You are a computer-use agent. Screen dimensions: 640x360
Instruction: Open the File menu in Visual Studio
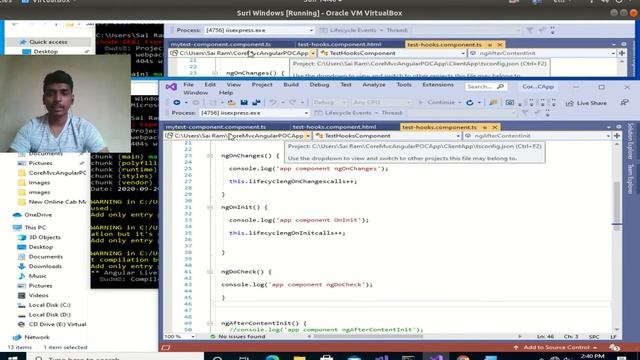click(x=188, y=84)
